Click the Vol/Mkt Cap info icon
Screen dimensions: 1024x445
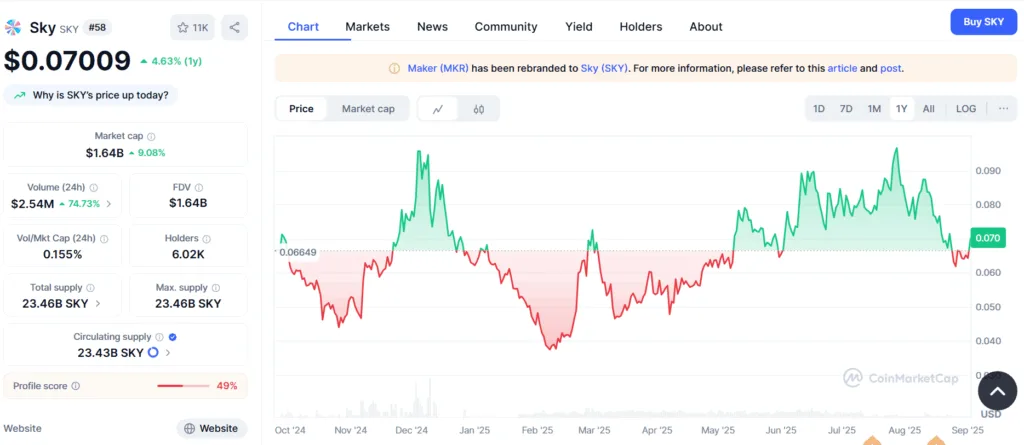[104, 239]
